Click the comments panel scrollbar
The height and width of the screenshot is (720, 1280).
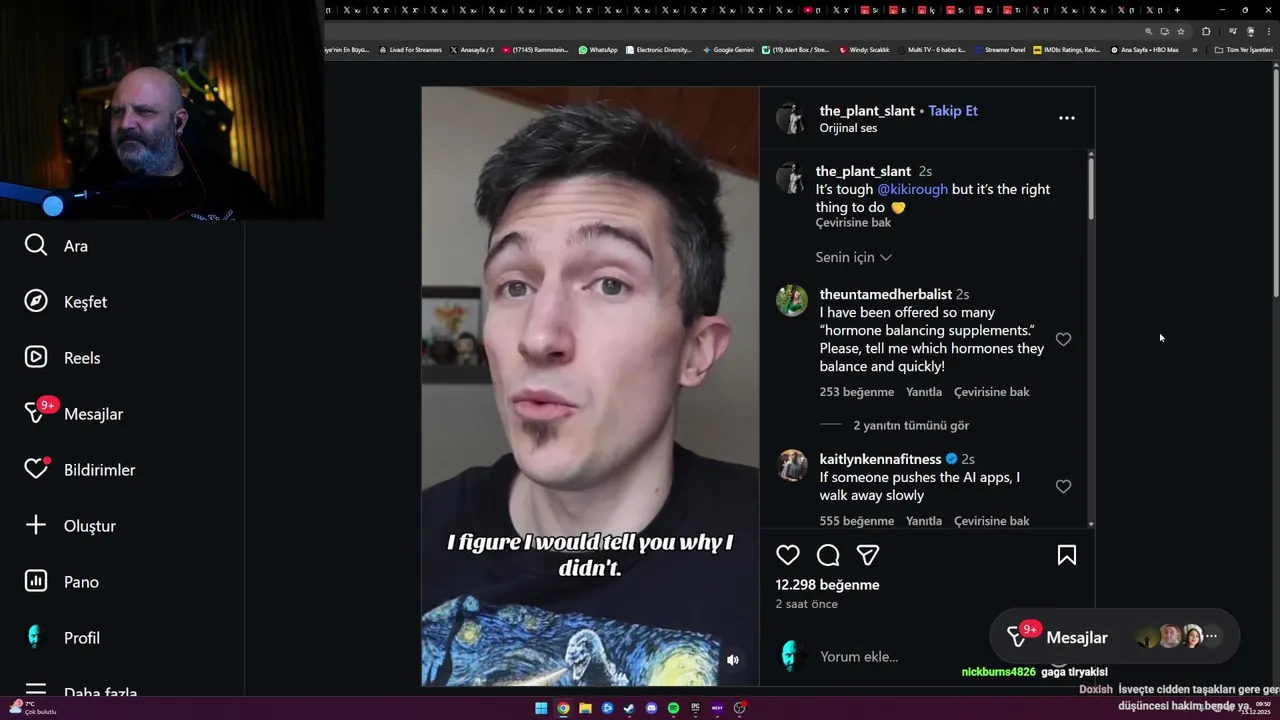tap(1091, 188)
